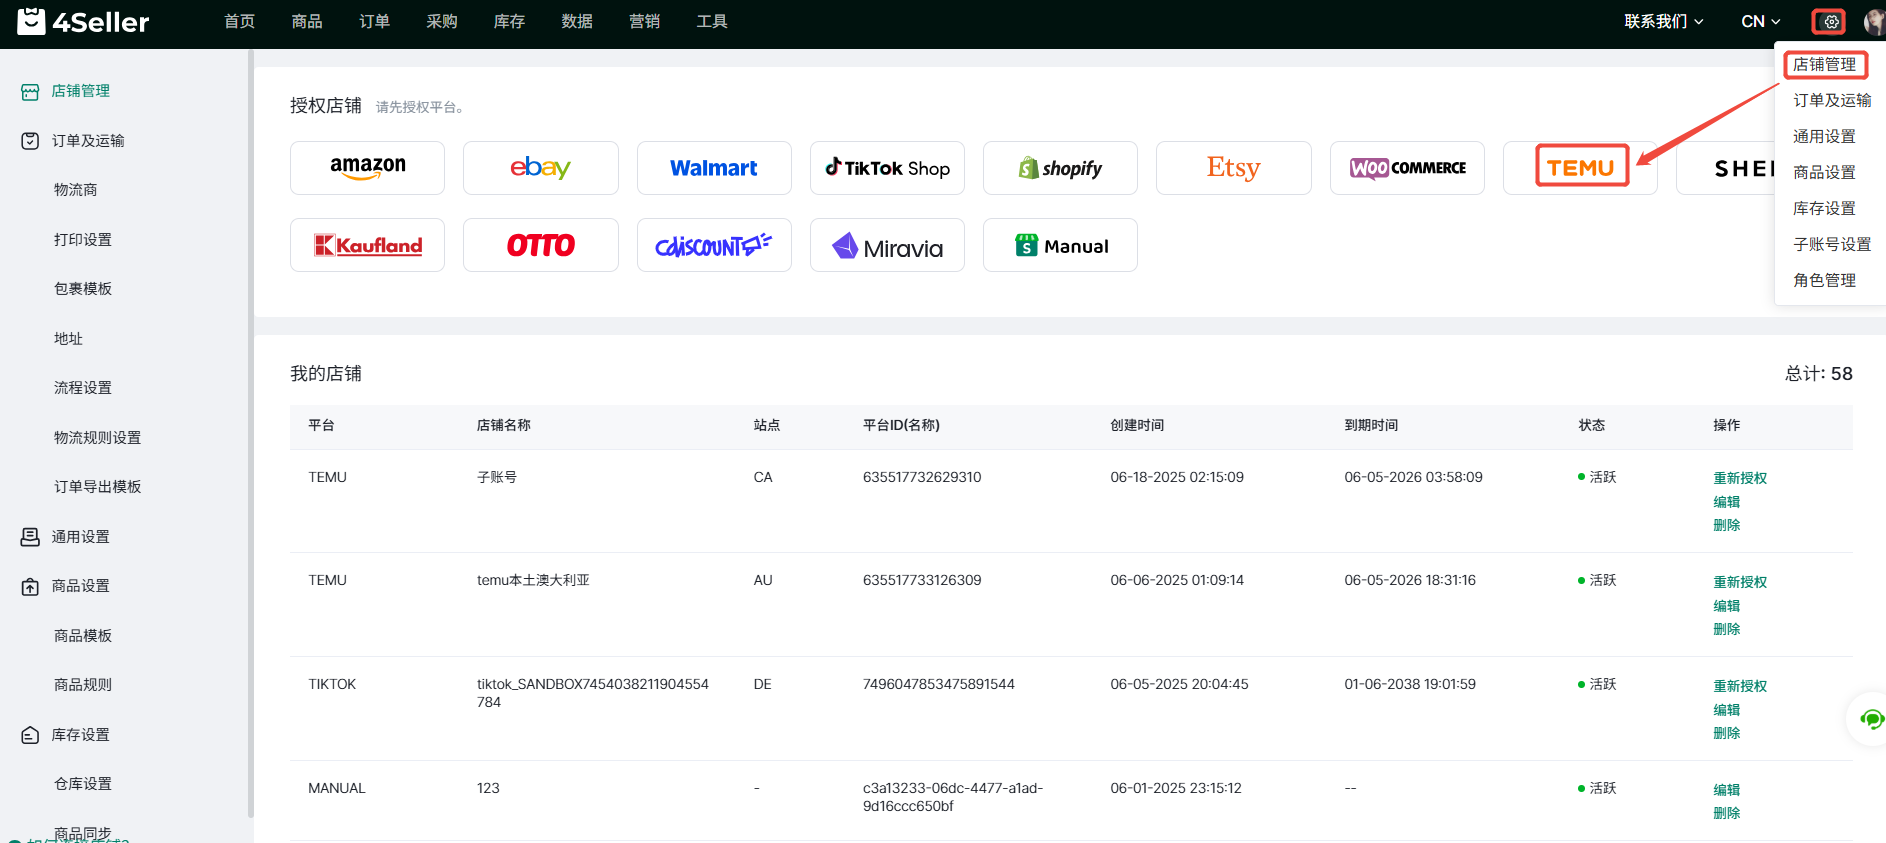Authorize a Walmart store
Screen dimensions: 1886x843
click(714, 168)
